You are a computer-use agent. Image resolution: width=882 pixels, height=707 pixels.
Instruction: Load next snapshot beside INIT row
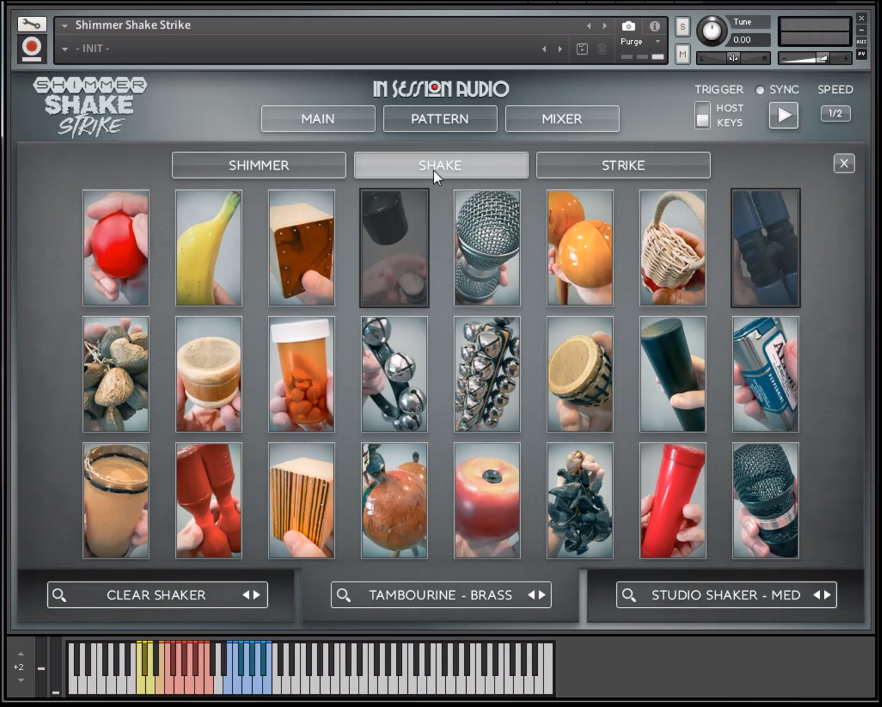pyautogui.click(x=560, y=49)
